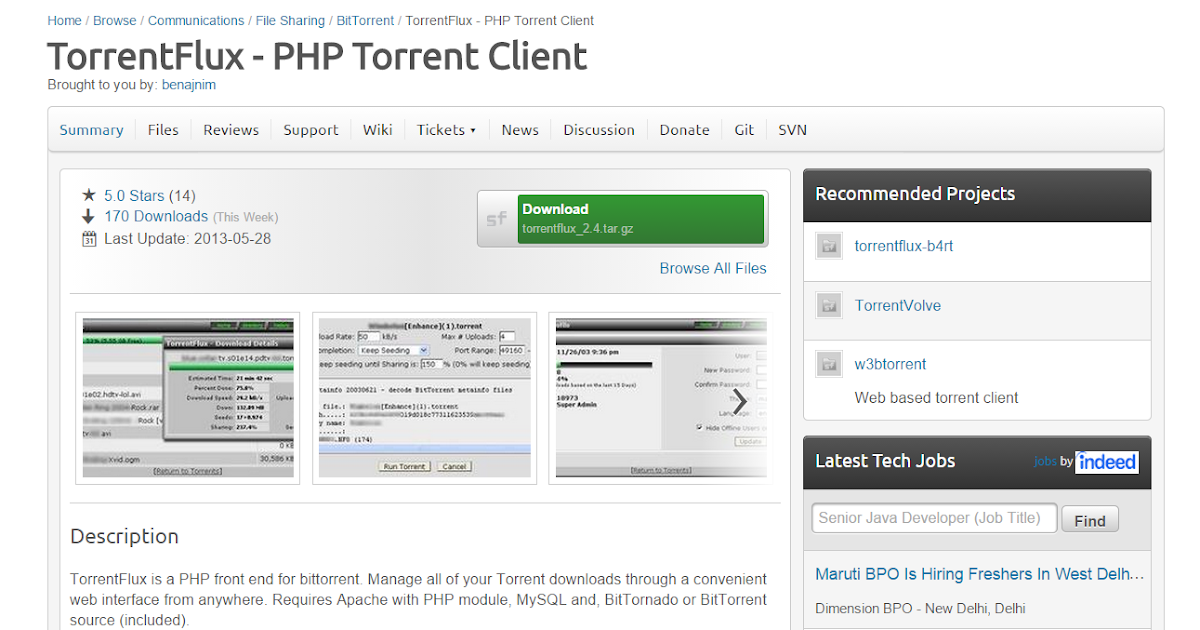The image size is (1200, 630).
Task: Click the star rating icon
Action: 88,196
